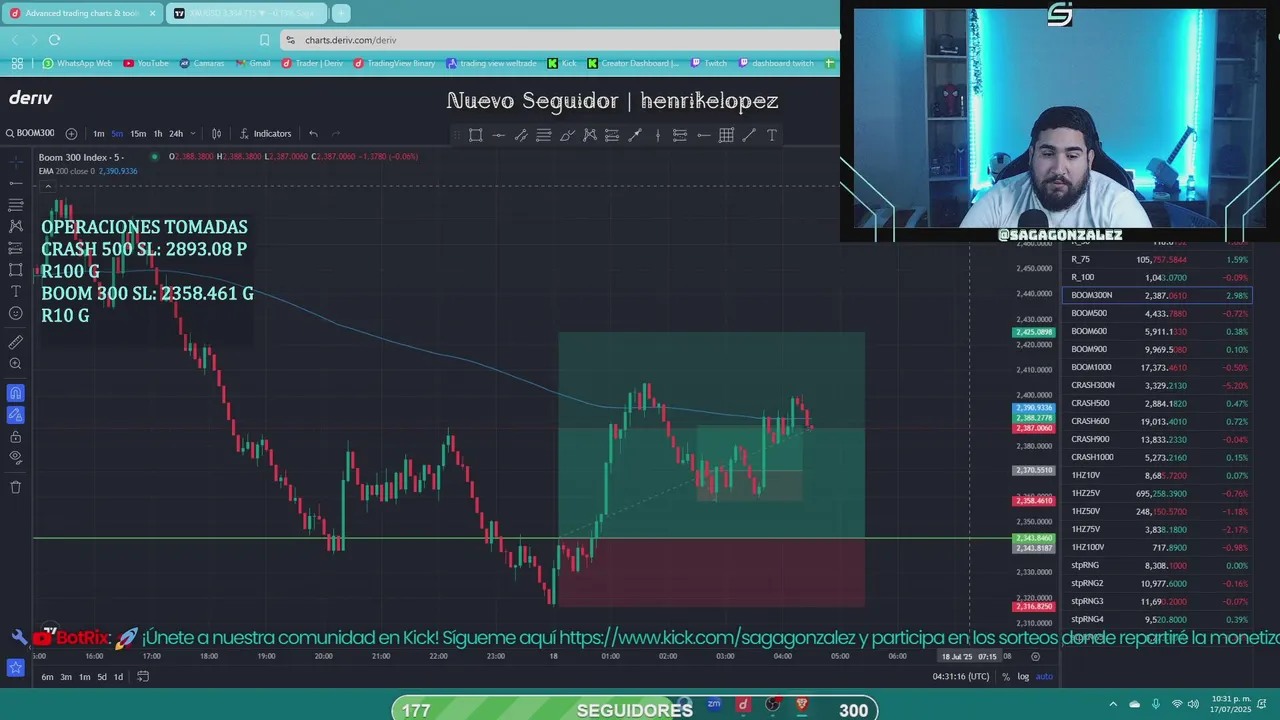Click the EMA 200 indicator legend
Image resolution: width=1280 pixels, height=720 pixels.
[88, 171]
